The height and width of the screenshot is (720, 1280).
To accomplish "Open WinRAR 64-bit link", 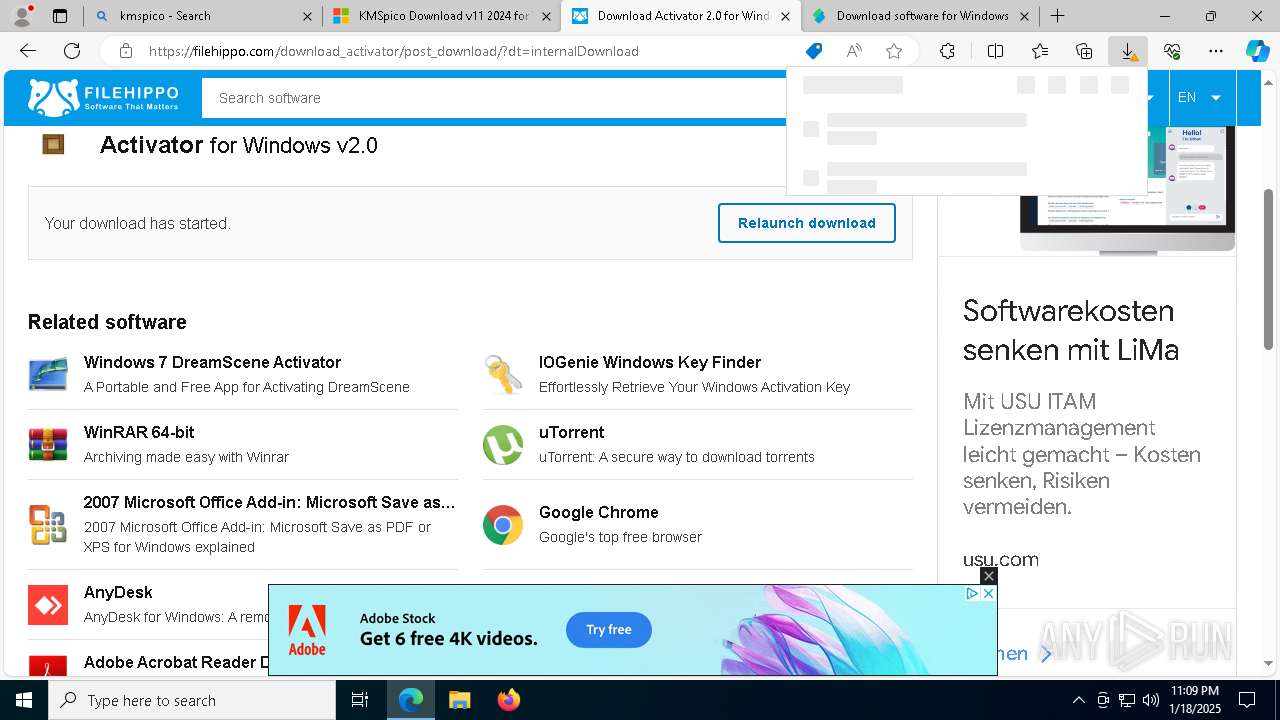I will 139,432.
